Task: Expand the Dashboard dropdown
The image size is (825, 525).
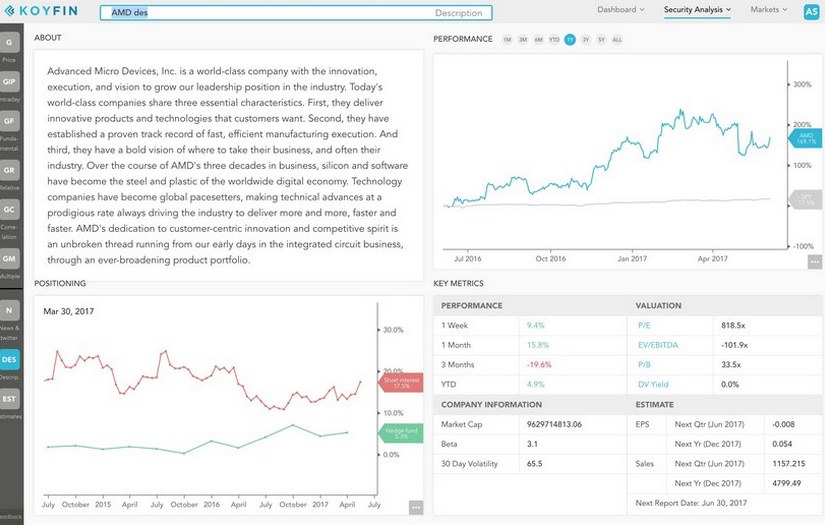Action: (x=621, y=10)
